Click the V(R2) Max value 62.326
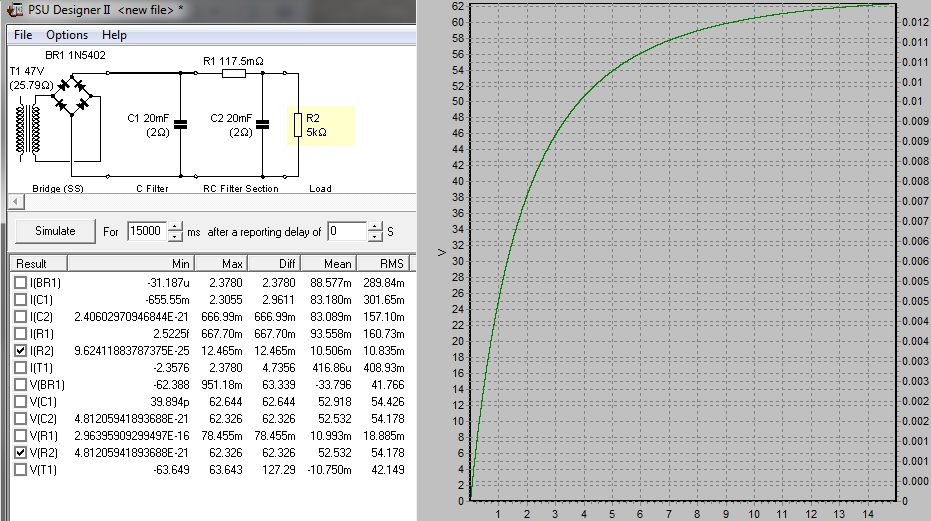Viewport: 931px width, 521px height. [226, 453]
